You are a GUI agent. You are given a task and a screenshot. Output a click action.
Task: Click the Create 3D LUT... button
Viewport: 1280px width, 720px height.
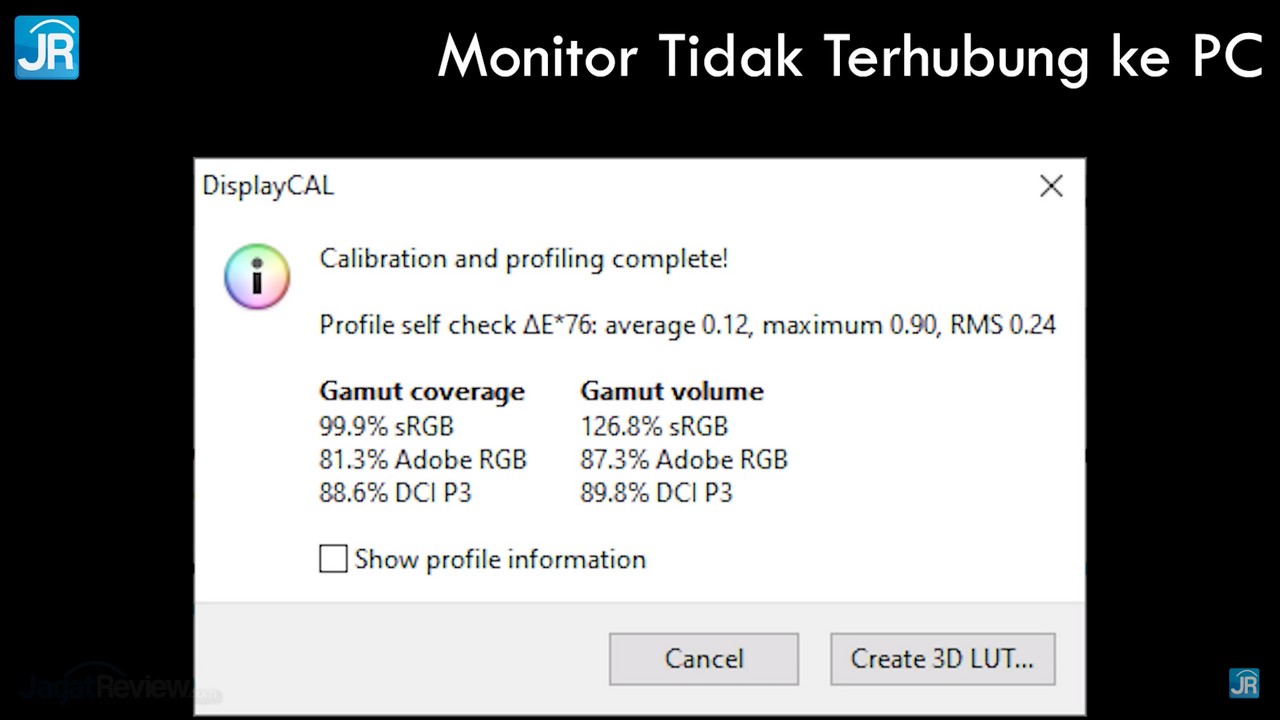[x=942, y=659]
